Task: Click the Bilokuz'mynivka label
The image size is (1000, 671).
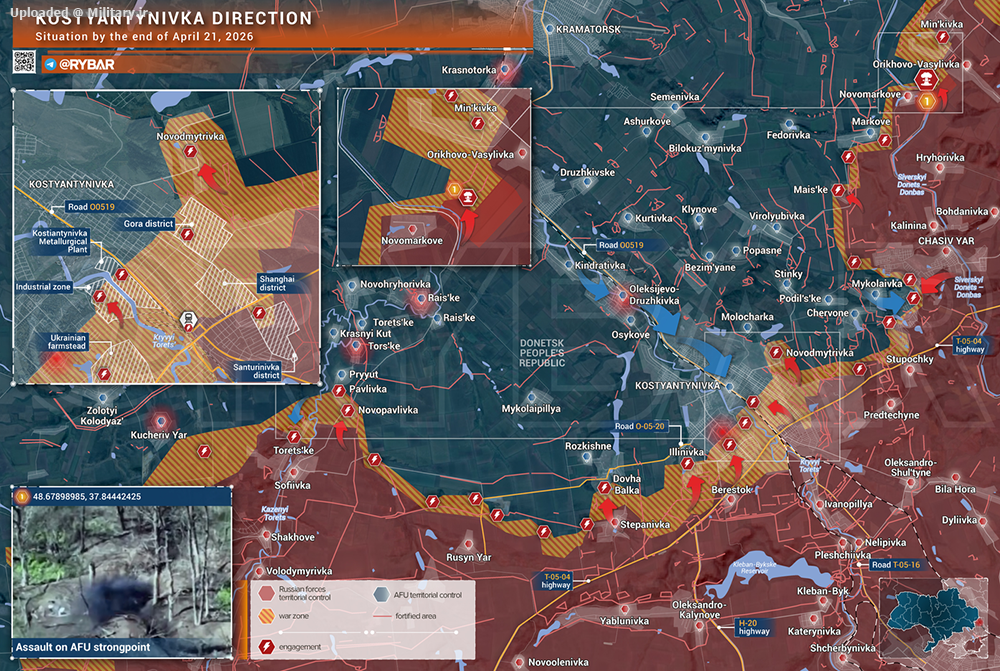Action: (x=705, y=148)
